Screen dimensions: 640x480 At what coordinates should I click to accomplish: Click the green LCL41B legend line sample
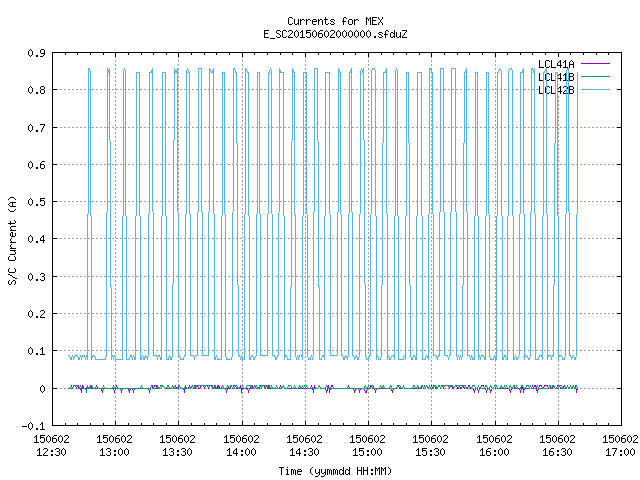pos(595,76)
